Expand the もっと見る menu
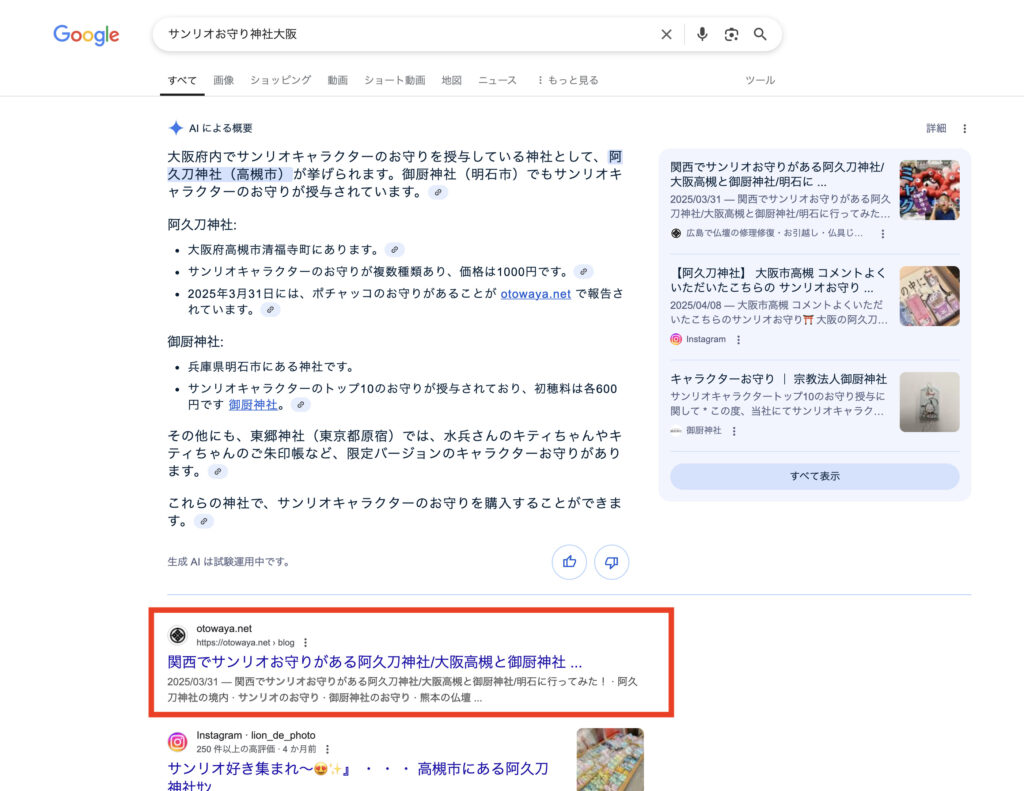 [x=568, y=80]
